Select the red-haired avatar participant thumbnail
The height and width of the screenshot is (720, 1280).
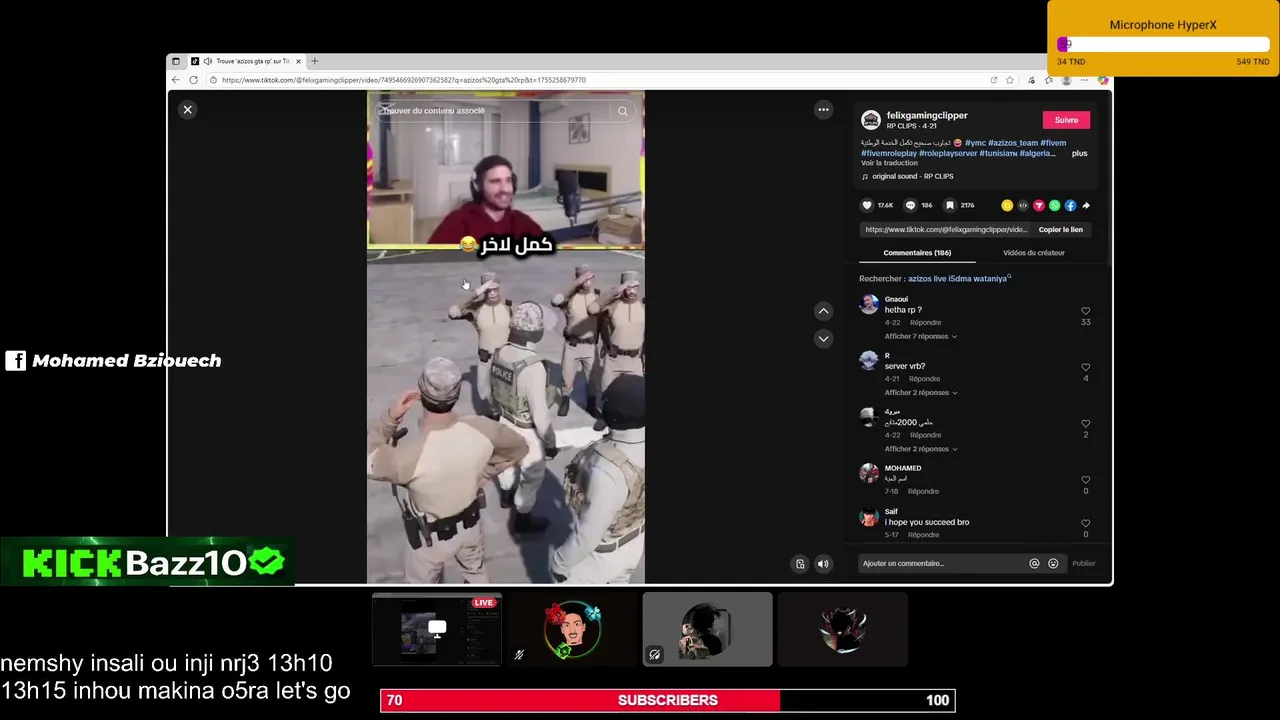point(572,629)
